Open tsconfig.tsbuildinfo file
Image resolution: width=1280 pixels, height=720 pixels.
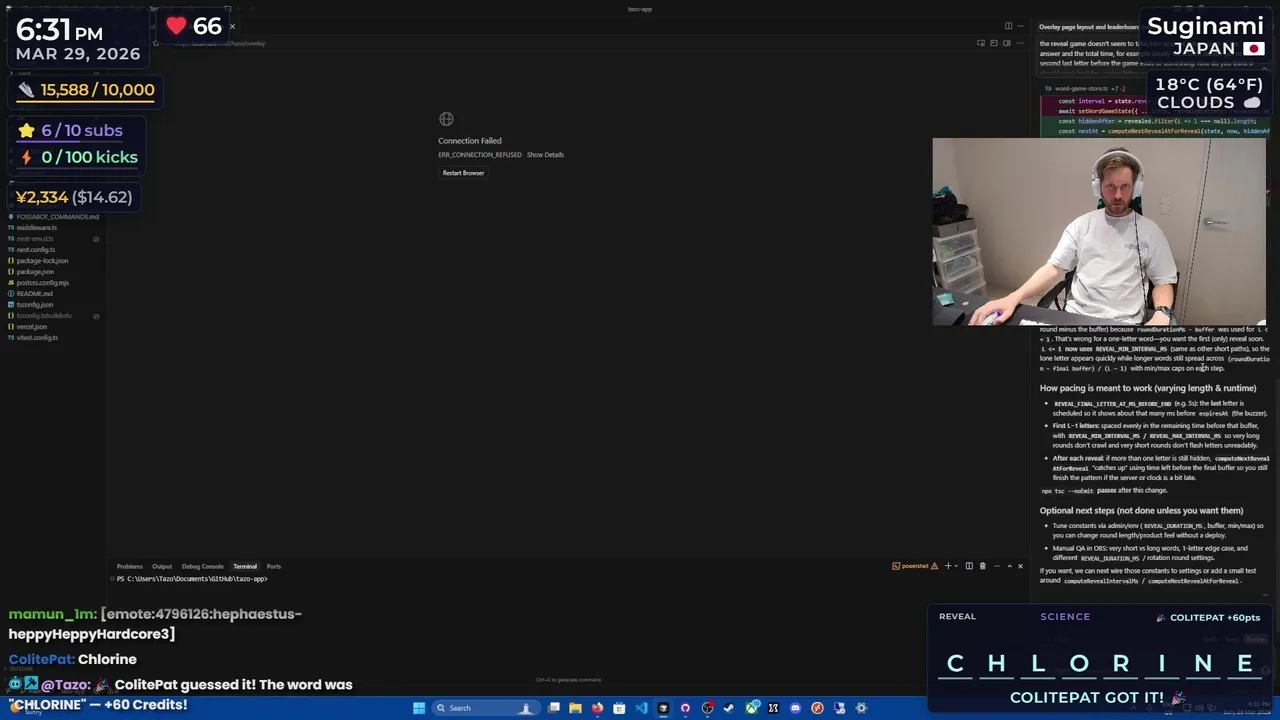point(44,316)
